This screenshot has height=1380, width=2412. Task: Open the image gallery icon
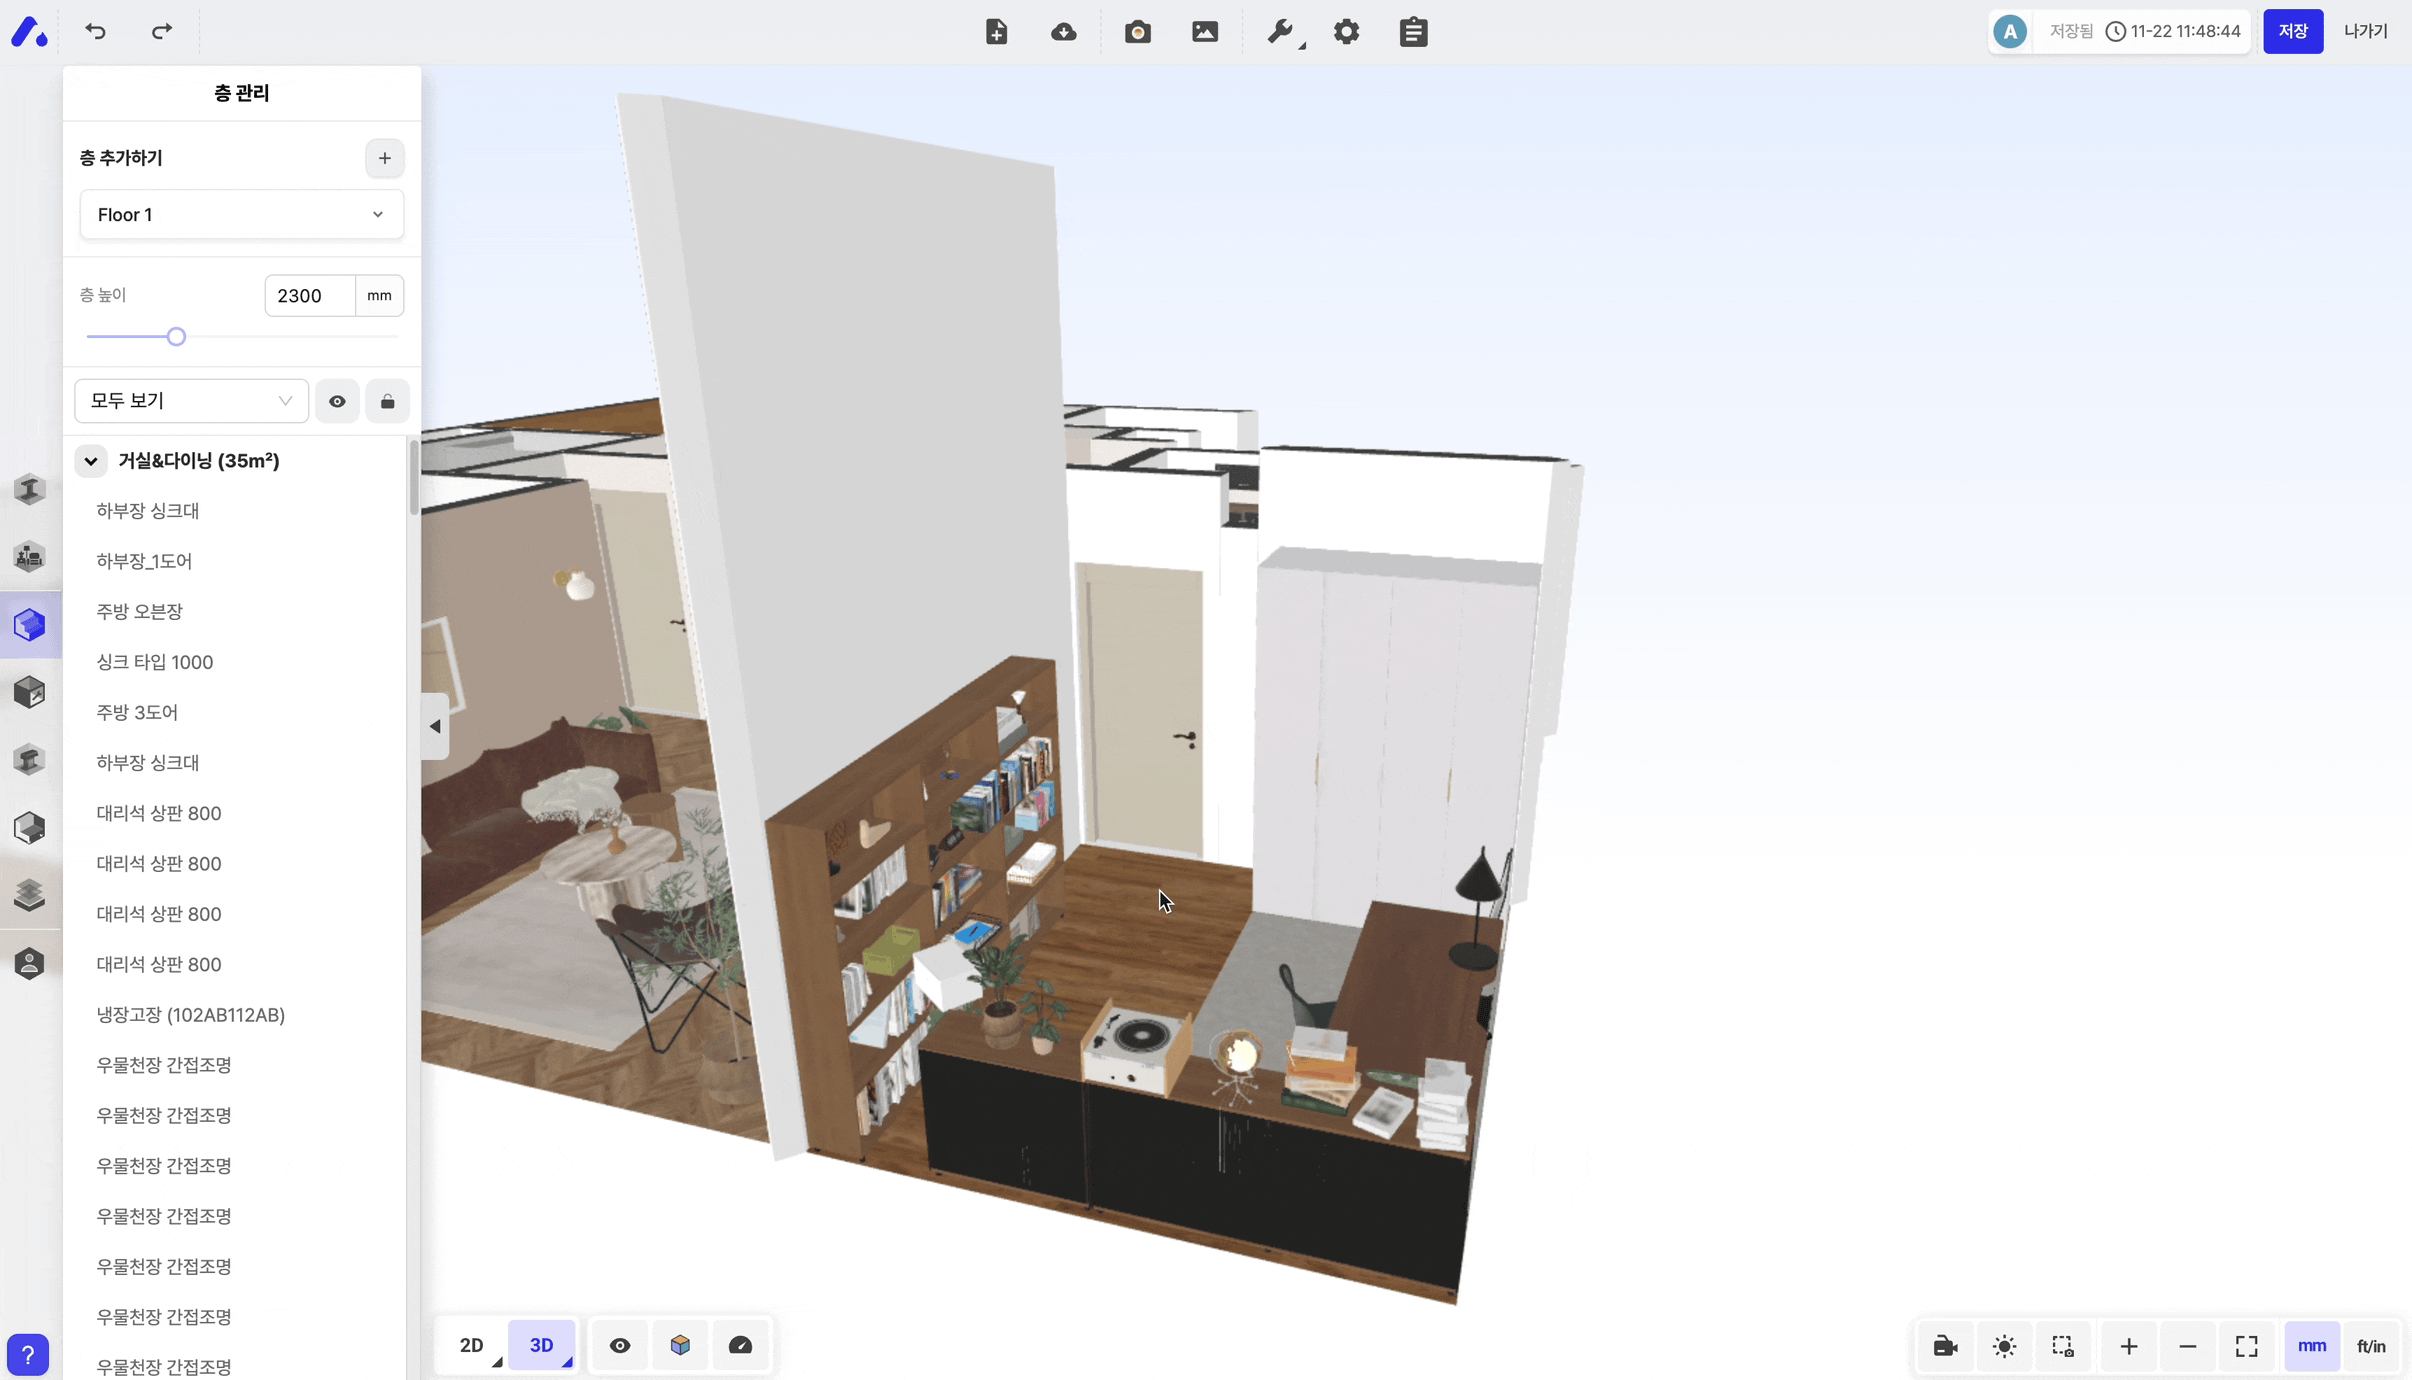point(1205,32)
